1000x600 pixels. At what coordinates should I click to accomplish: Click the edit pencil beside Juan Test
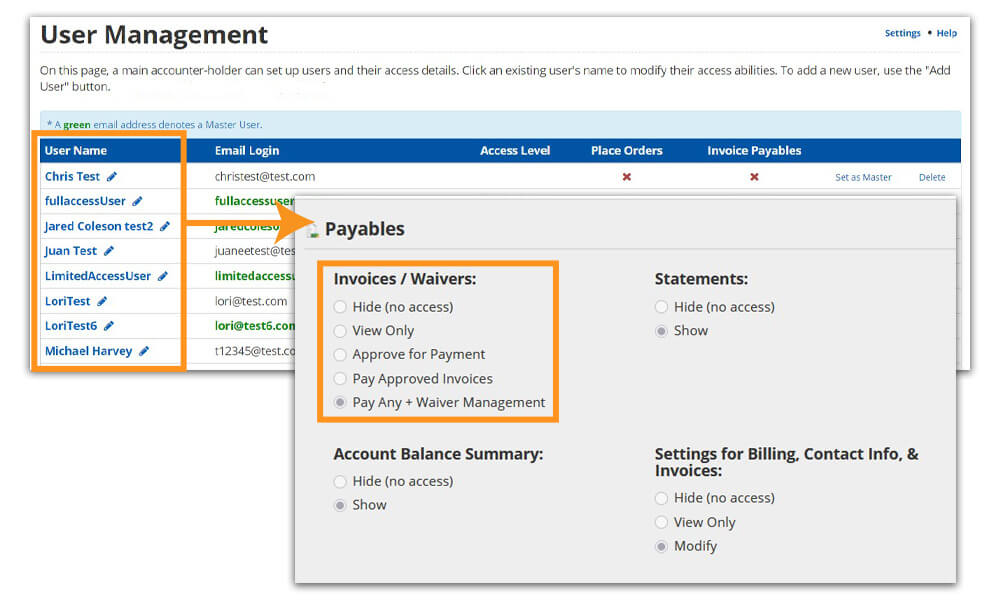point(108,251)
